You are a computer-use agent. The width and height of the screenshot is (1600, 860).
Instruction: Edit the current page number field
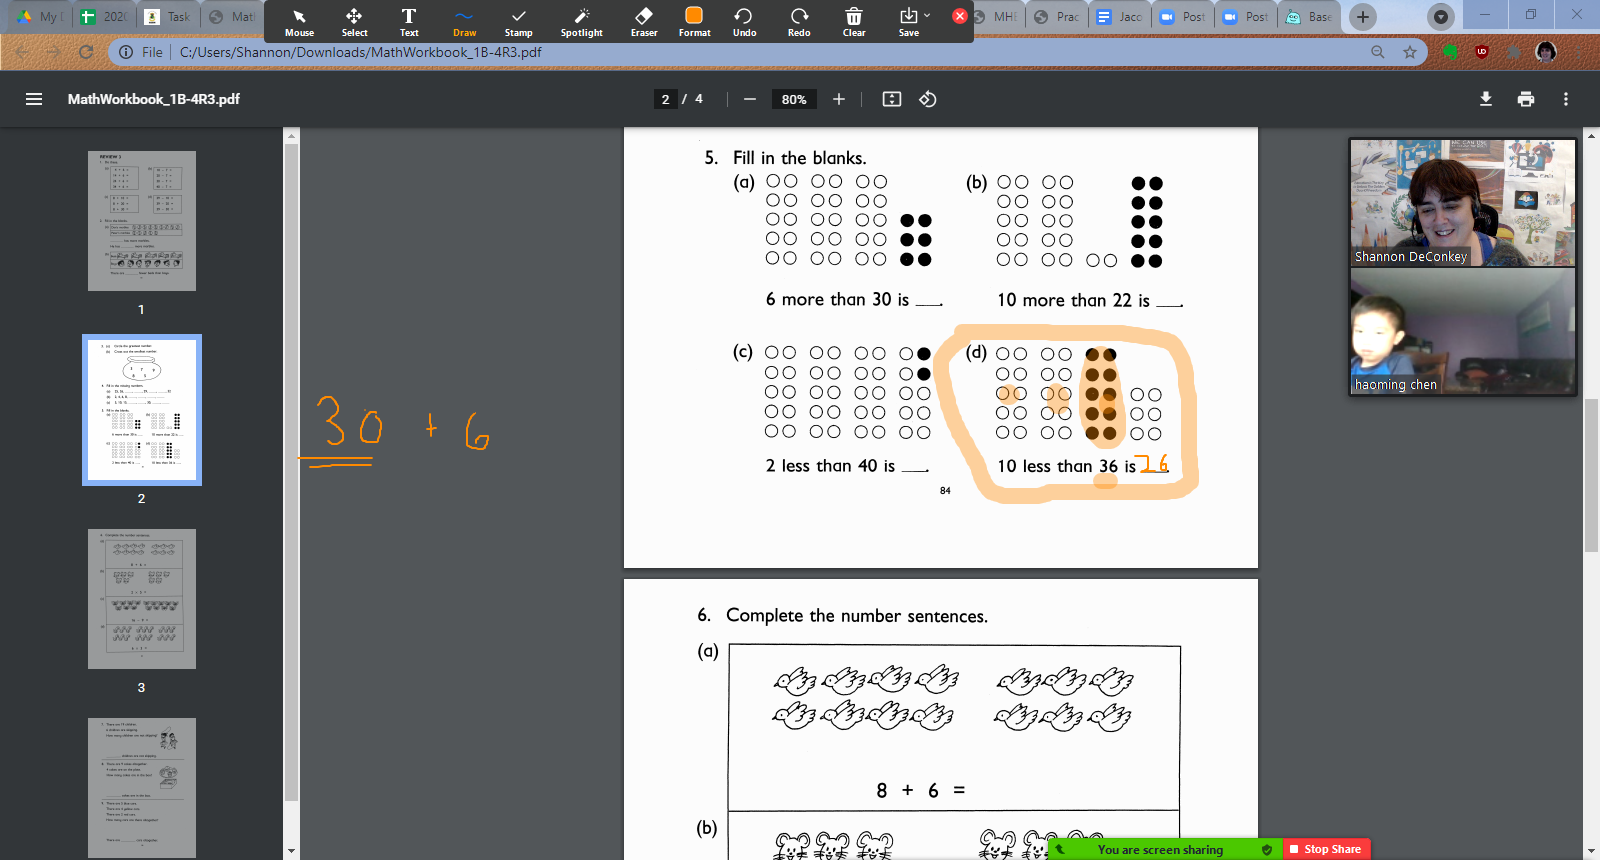click(x=665, y=99)
